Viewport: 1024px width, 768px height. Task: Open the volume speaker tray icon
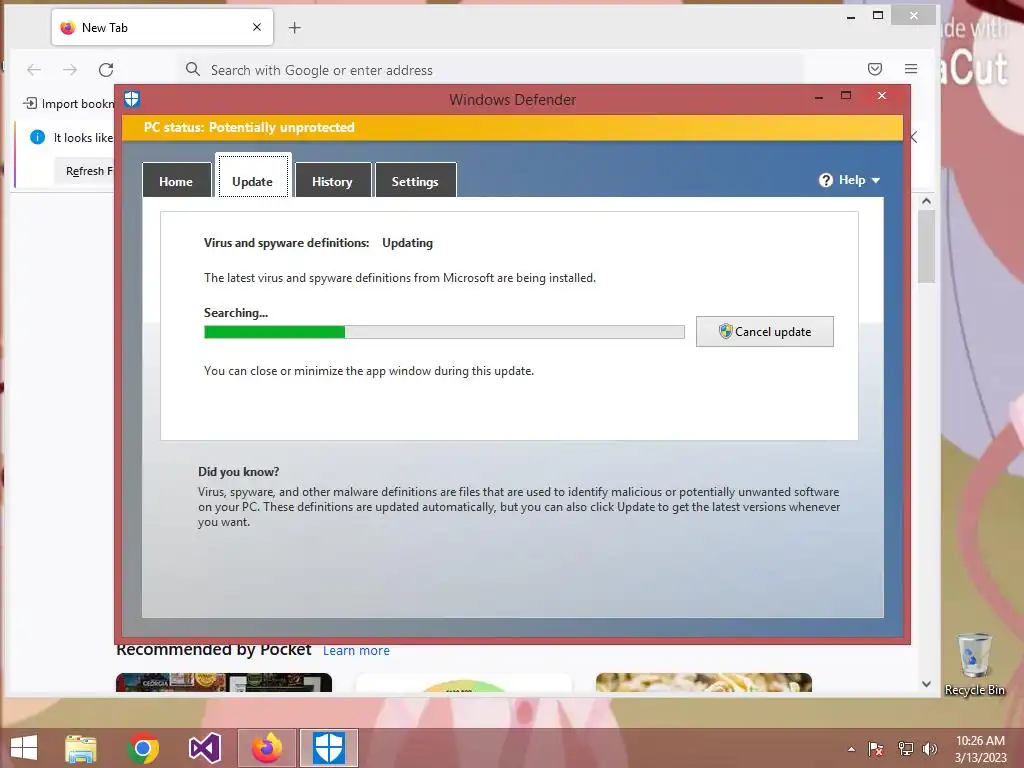coord(929,749)
